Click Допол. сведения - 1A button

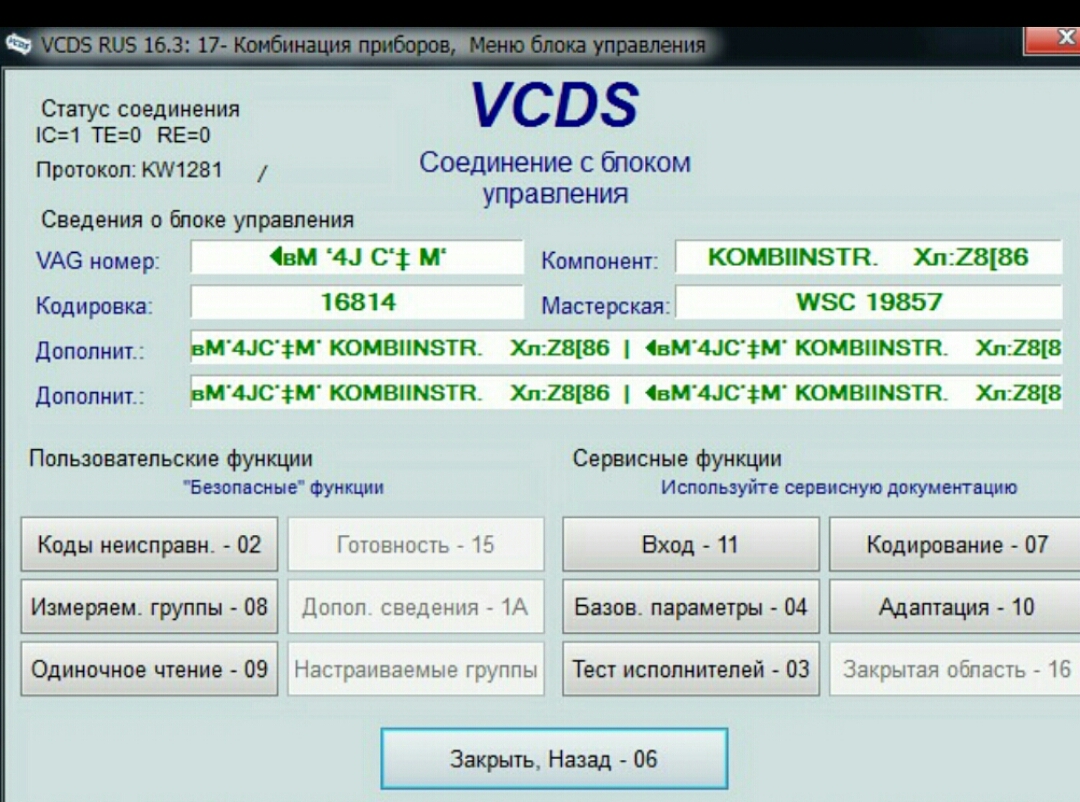416,607
